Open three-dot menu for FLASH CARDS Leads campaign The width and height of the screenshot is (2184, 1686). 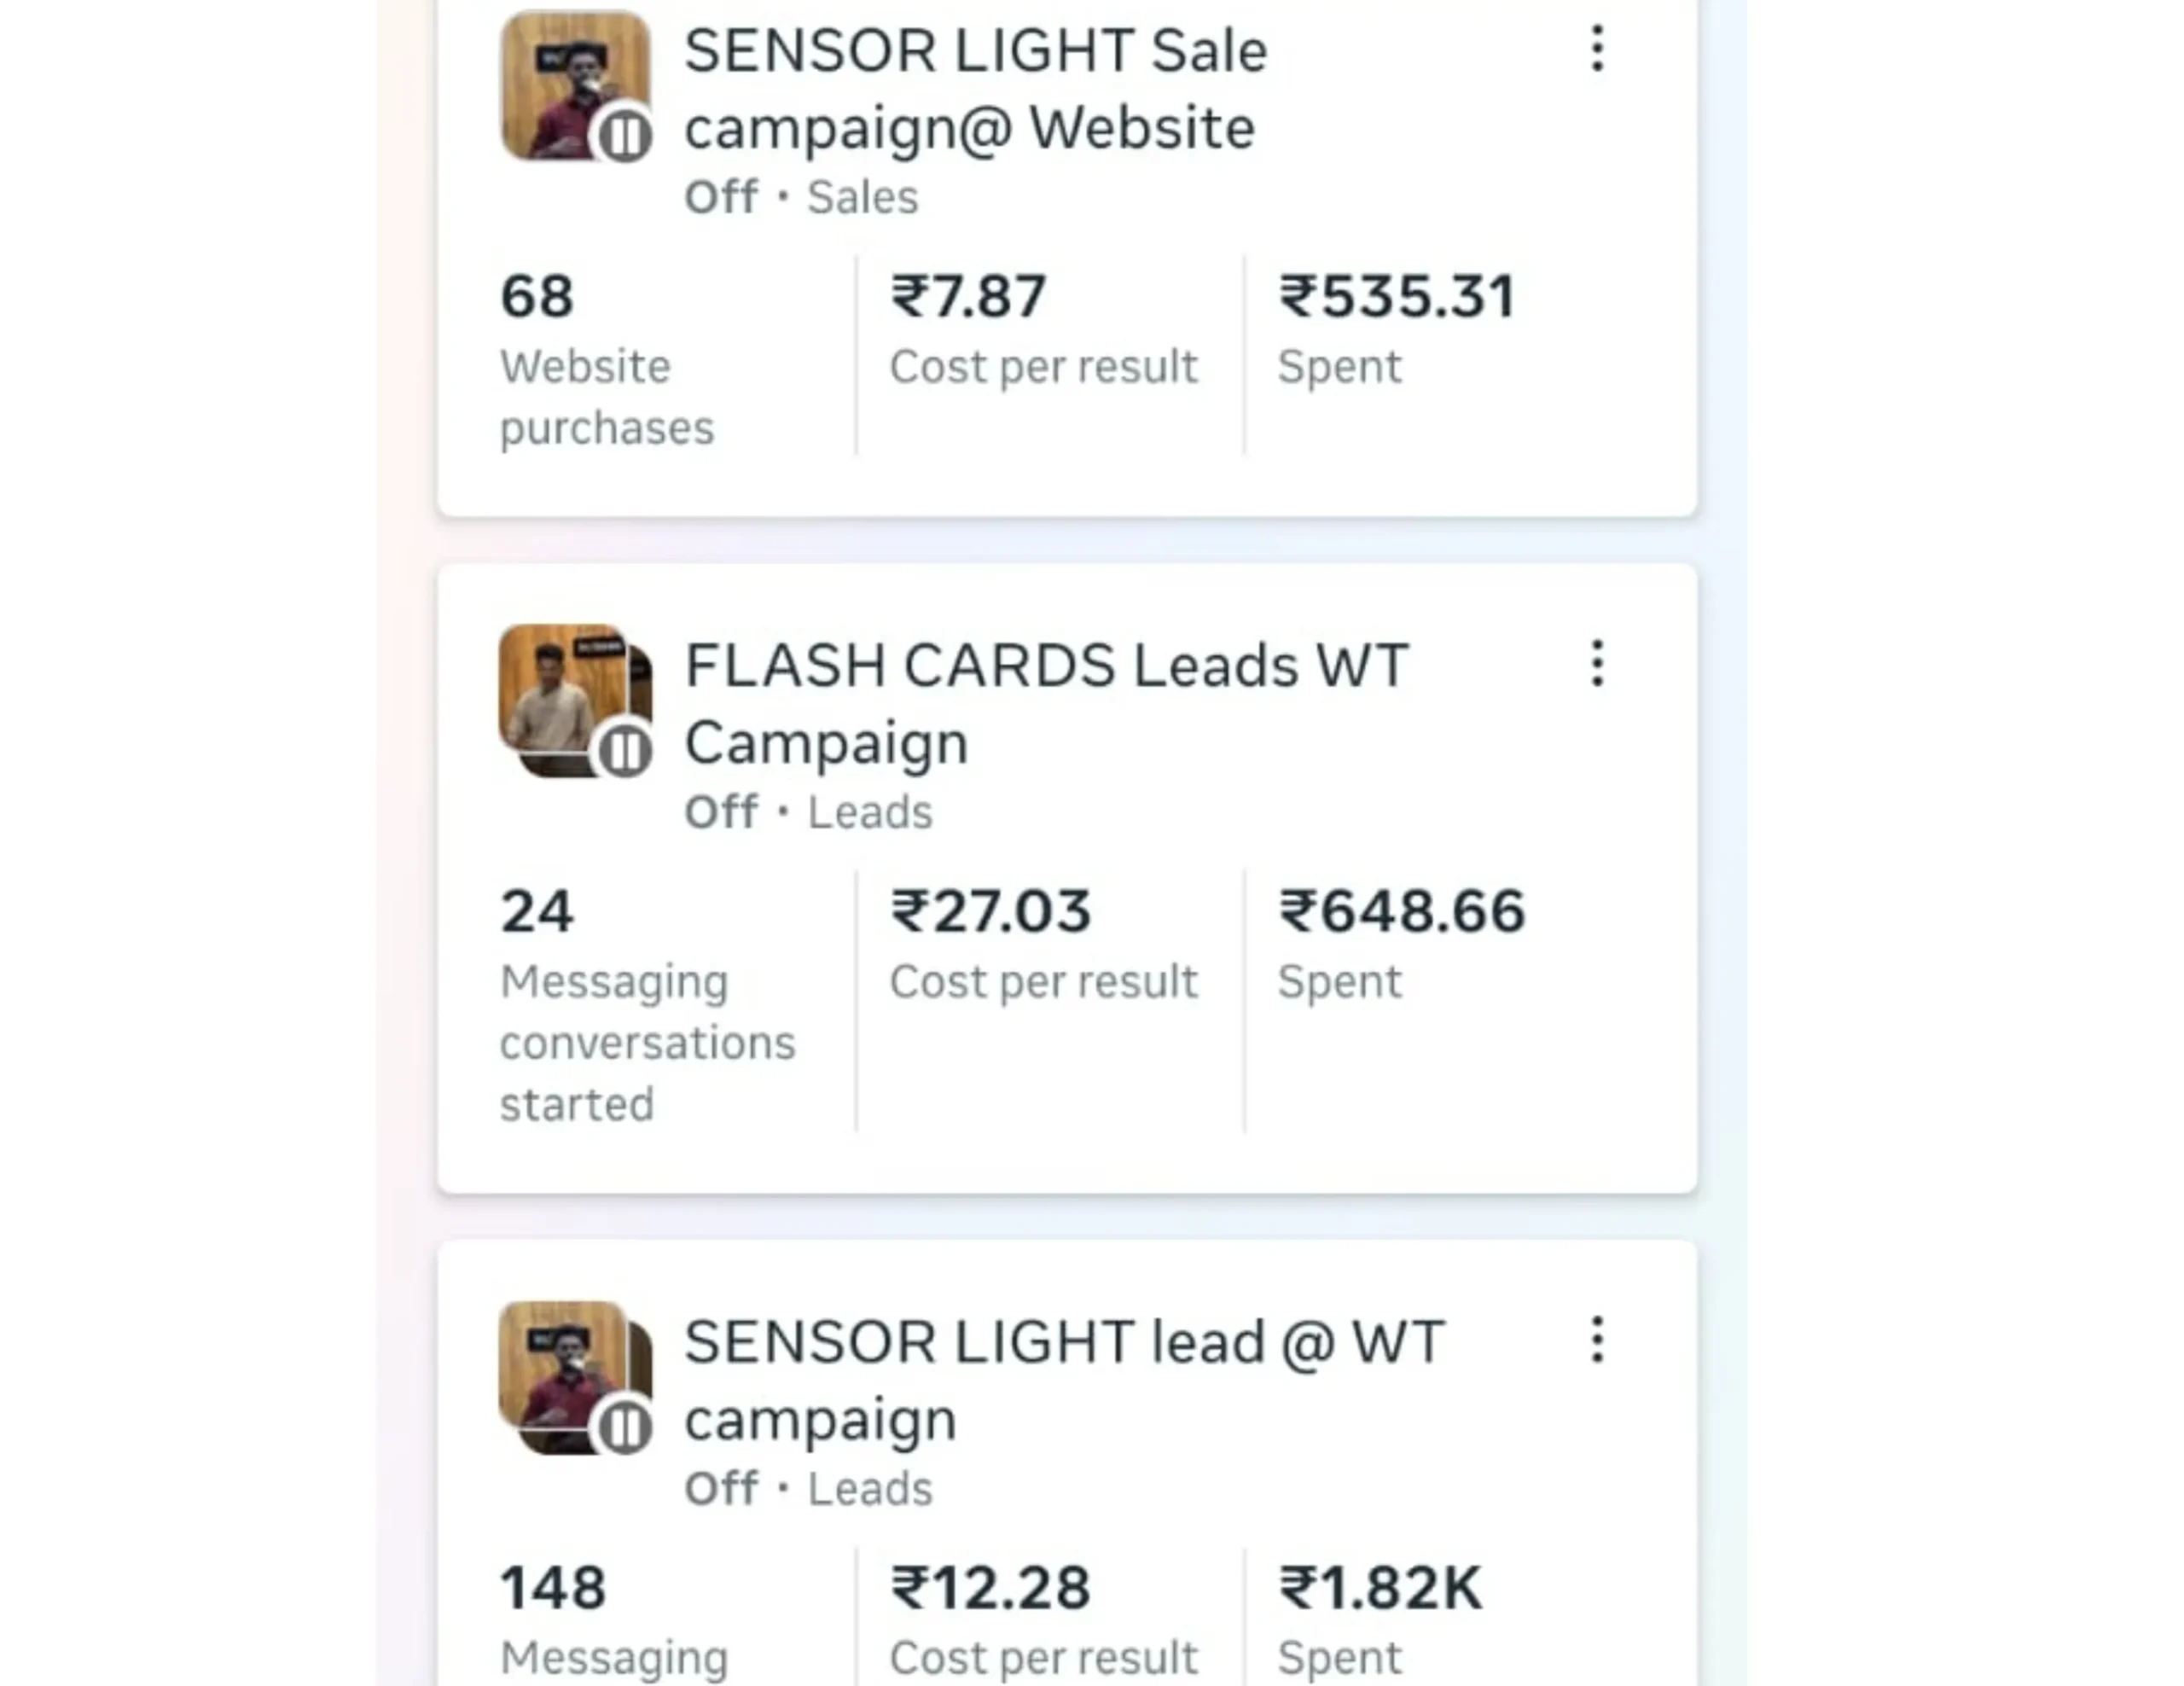pos(1597,664)
